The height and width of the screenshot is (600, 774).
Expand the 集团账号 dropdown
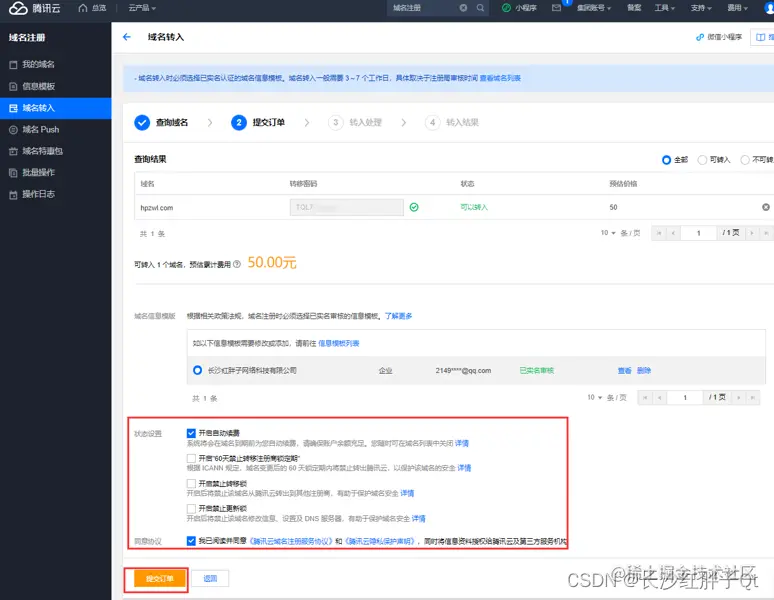coord(594,8)
